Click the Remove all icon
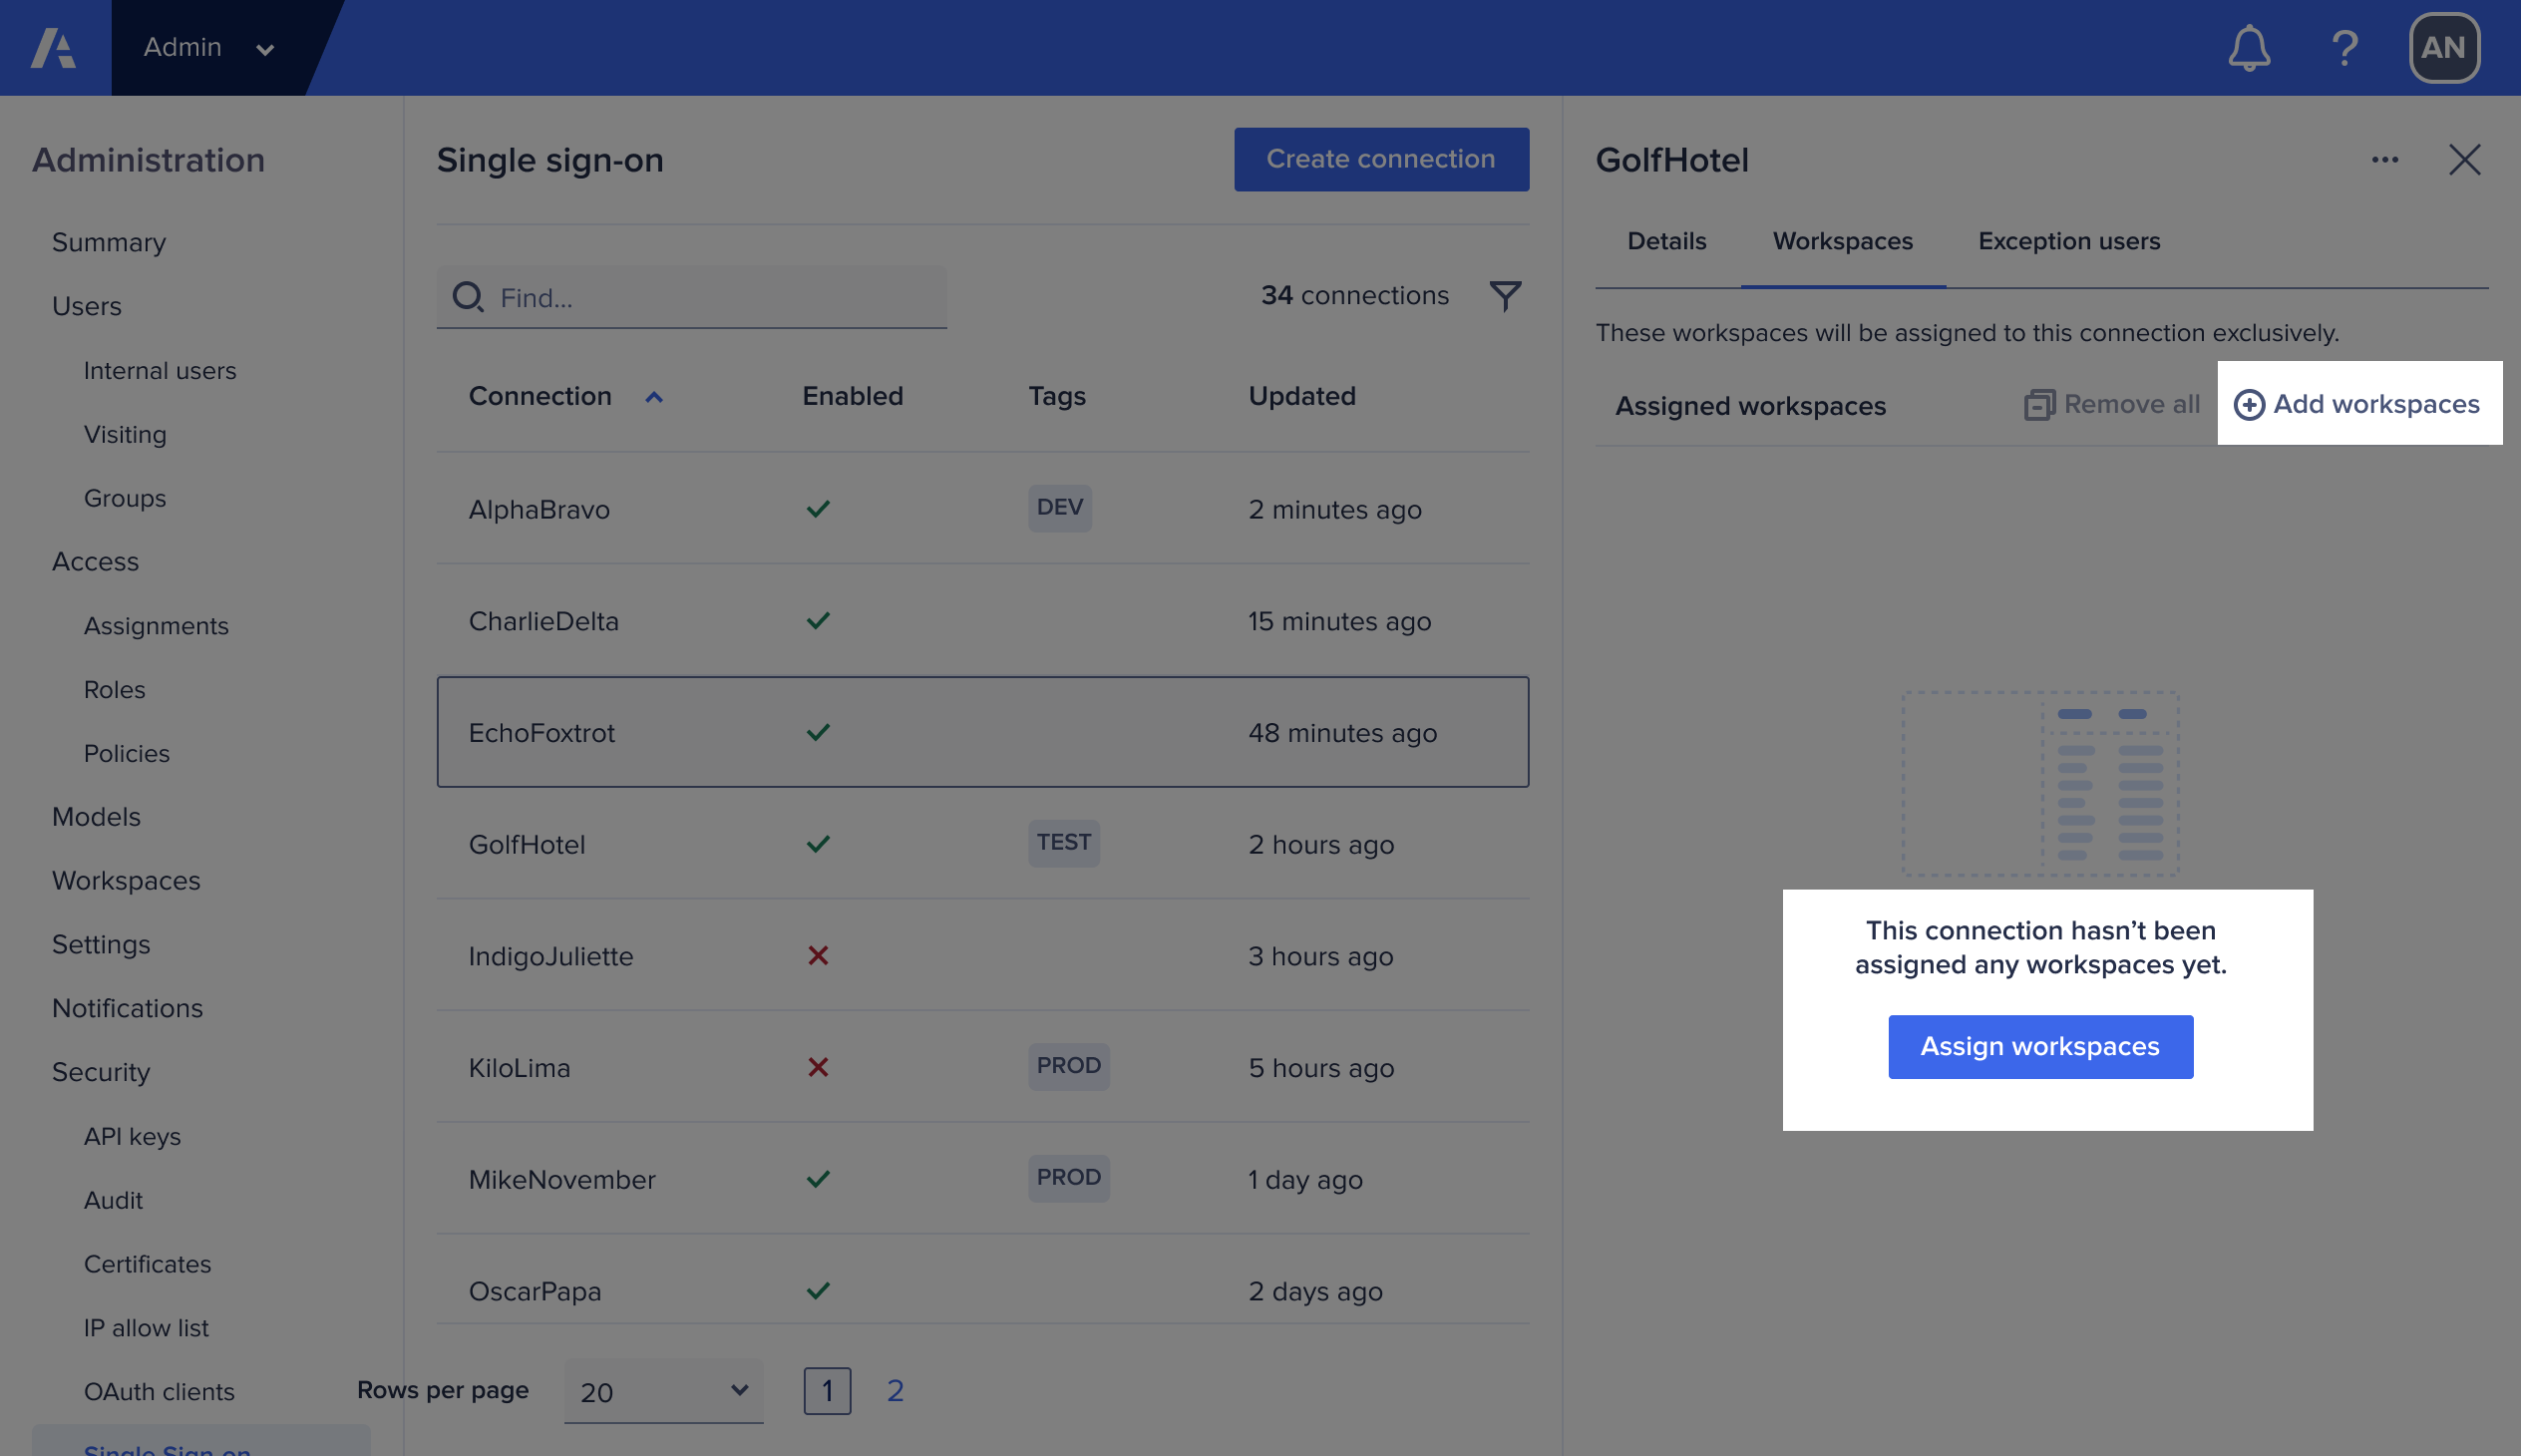The width and height of the screenshot is (2521, 1456). pos(2040,404)
